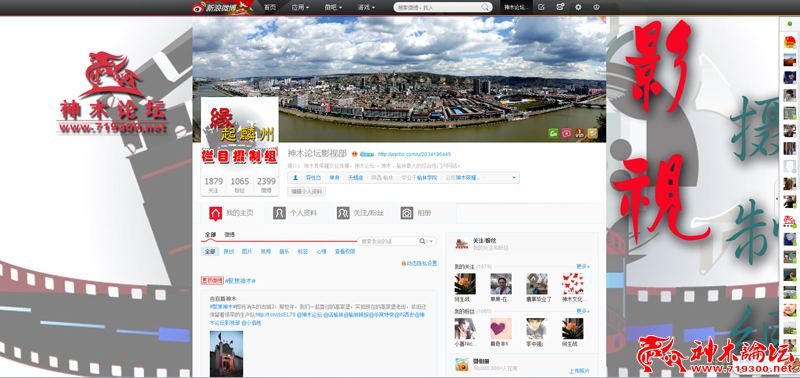Select the 原创 filter option
800x378 pixels.
(229, 251)
